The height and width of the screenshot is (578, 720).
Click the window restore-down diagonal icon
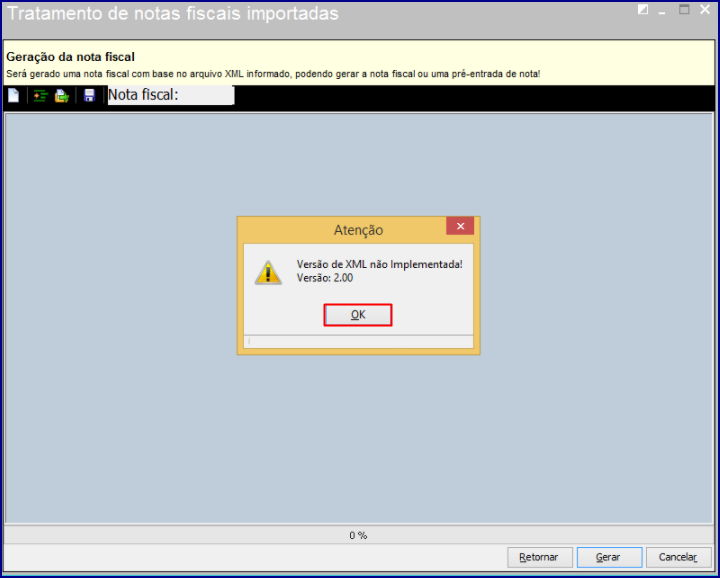(x=643, y=10)
